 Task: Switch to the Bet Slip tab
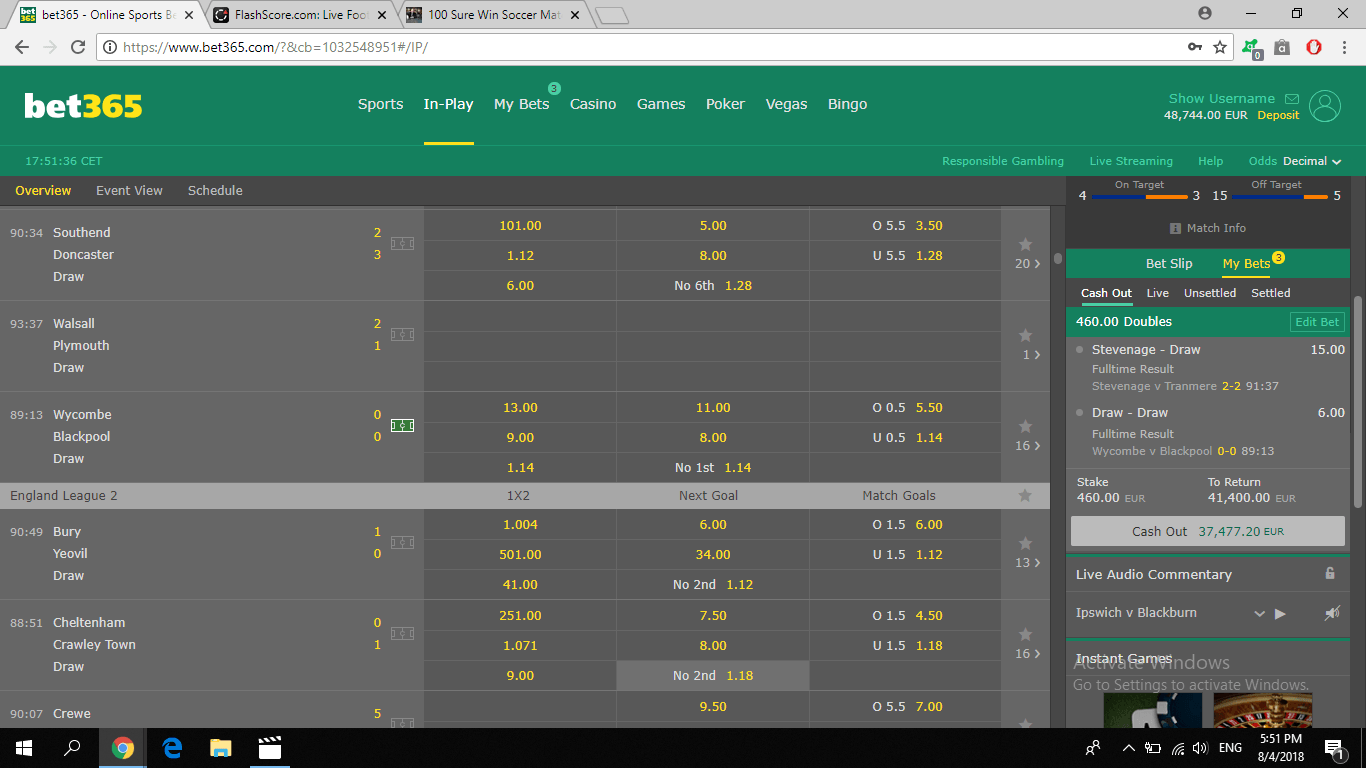(1169, 264)
